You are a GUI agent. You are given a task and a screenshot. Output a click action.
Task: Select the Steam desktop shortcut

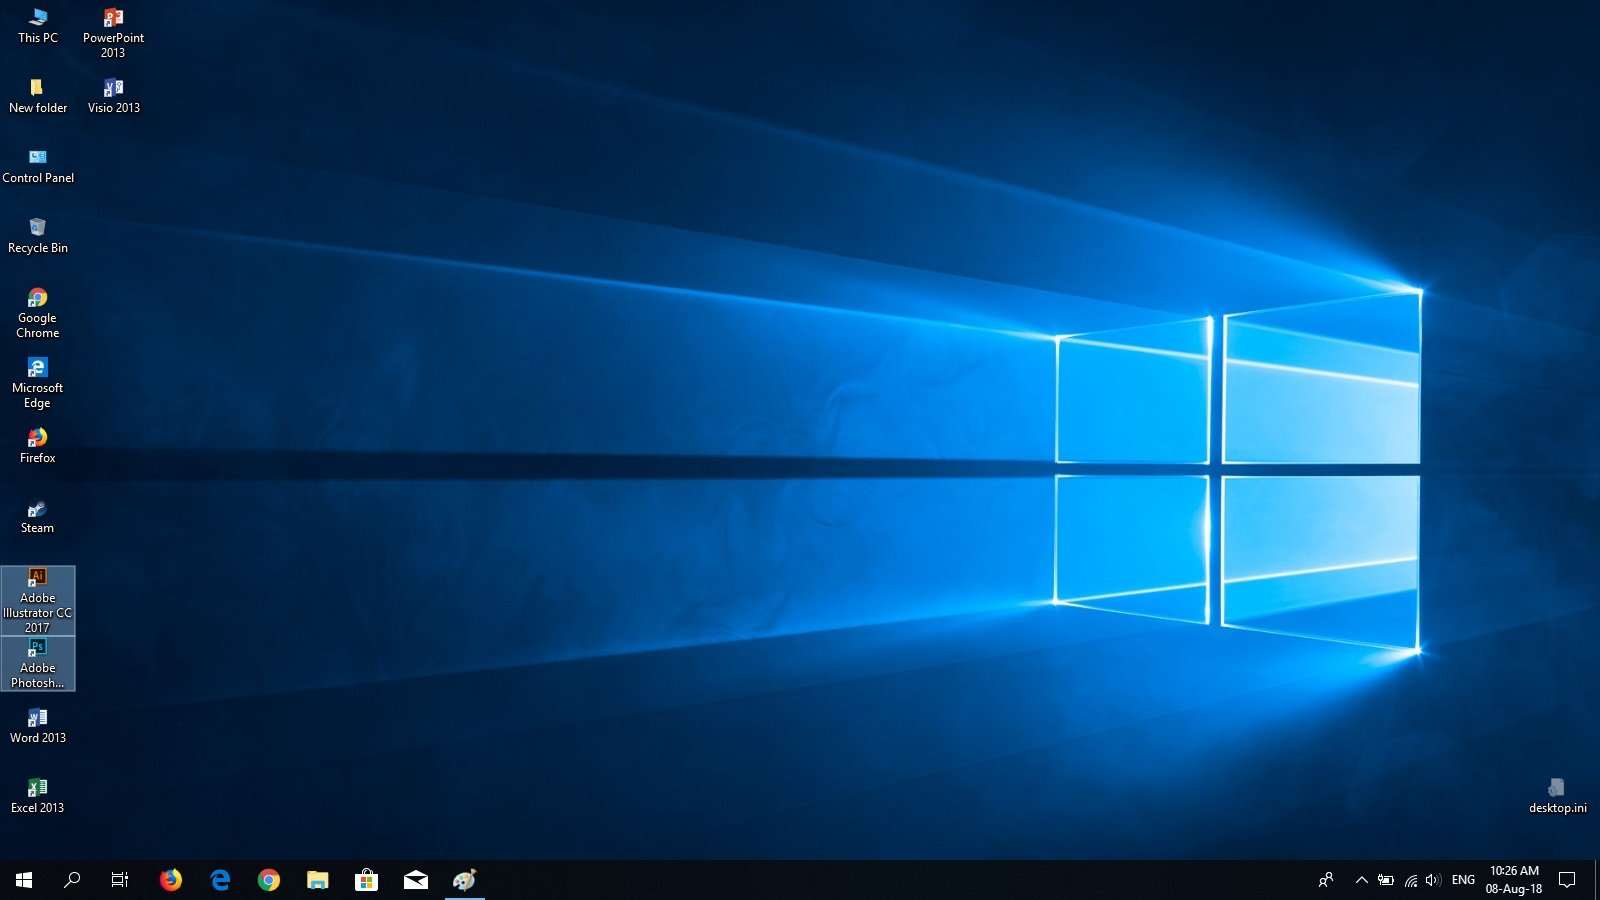pyautogui.click(x=38, y=516)
